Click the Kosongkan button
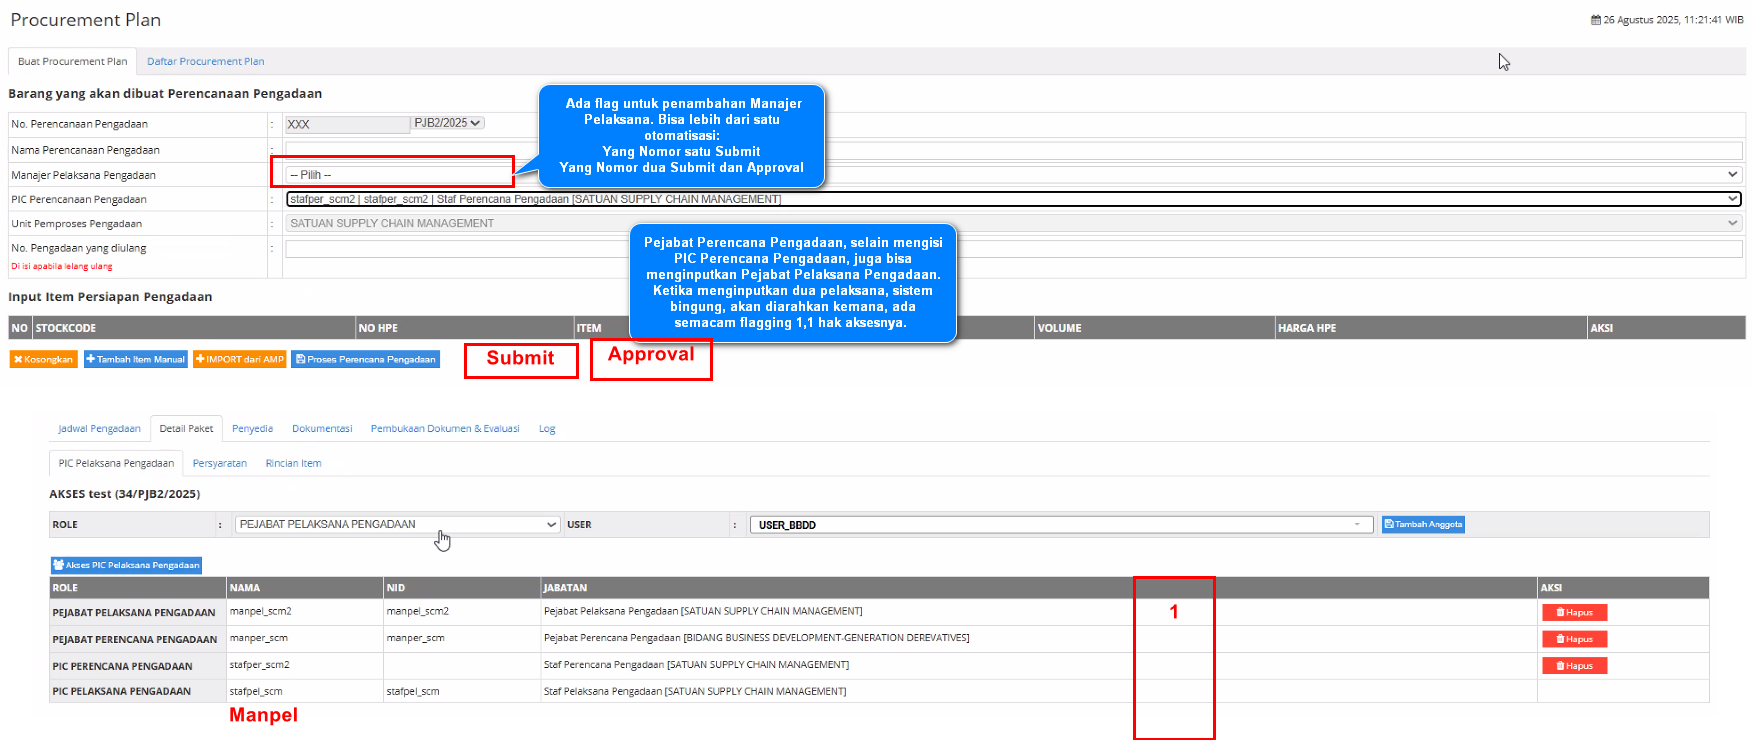This screenshot has width=1753, height=740. tap(43, 359)
